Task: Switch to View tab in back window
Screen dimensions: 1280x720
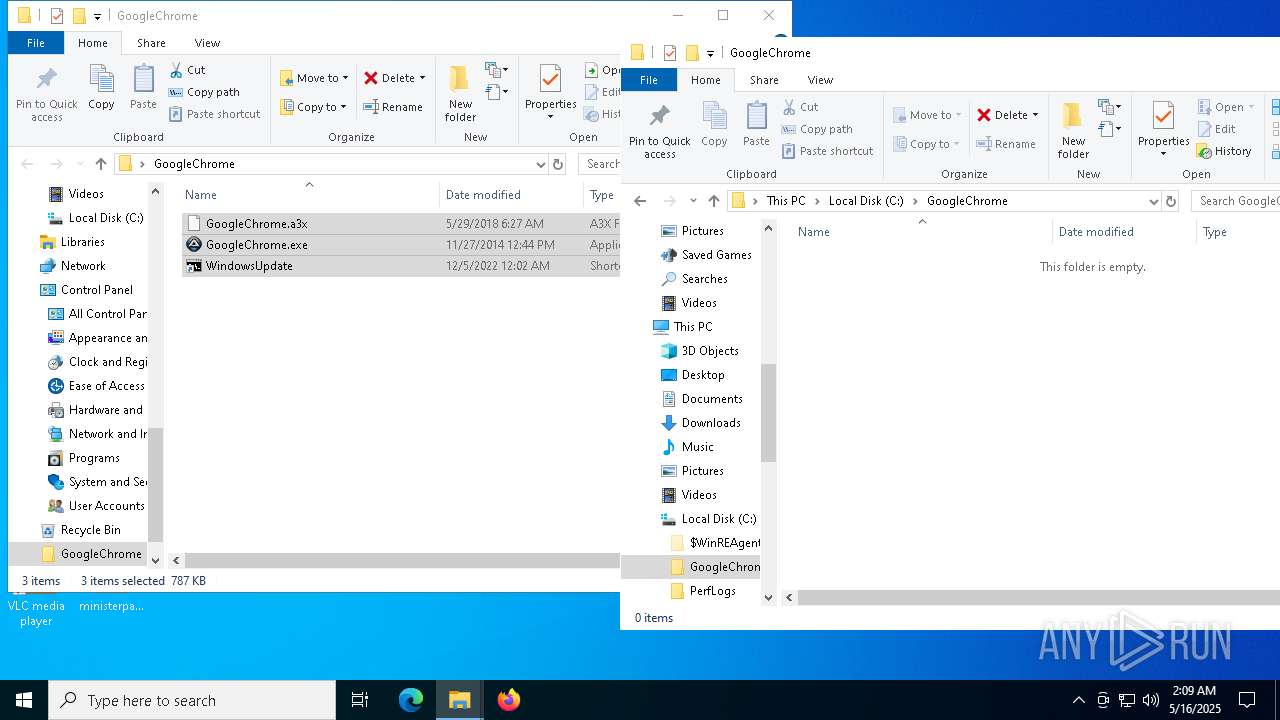Action: click(207, 43)
